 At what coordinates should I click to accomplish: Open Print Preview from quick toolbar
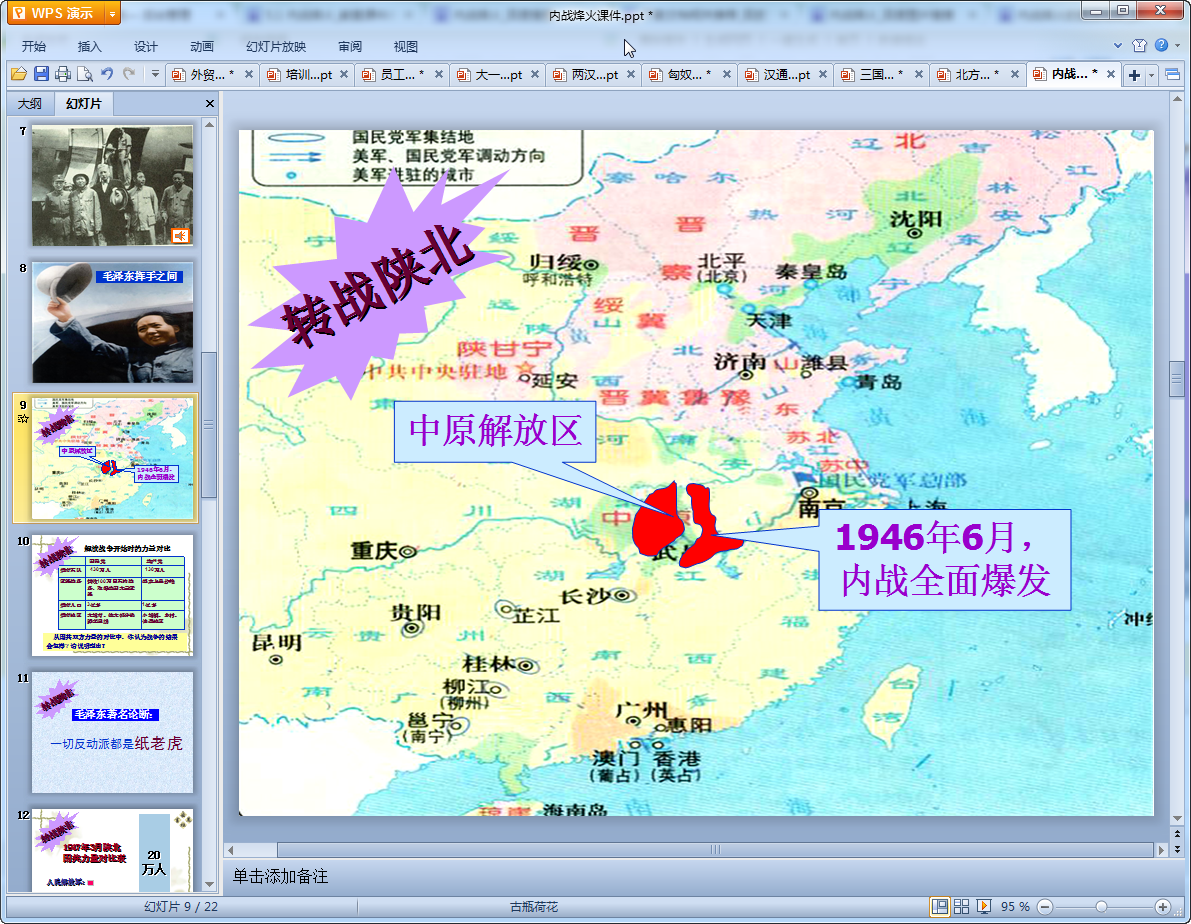coord(85,74)
